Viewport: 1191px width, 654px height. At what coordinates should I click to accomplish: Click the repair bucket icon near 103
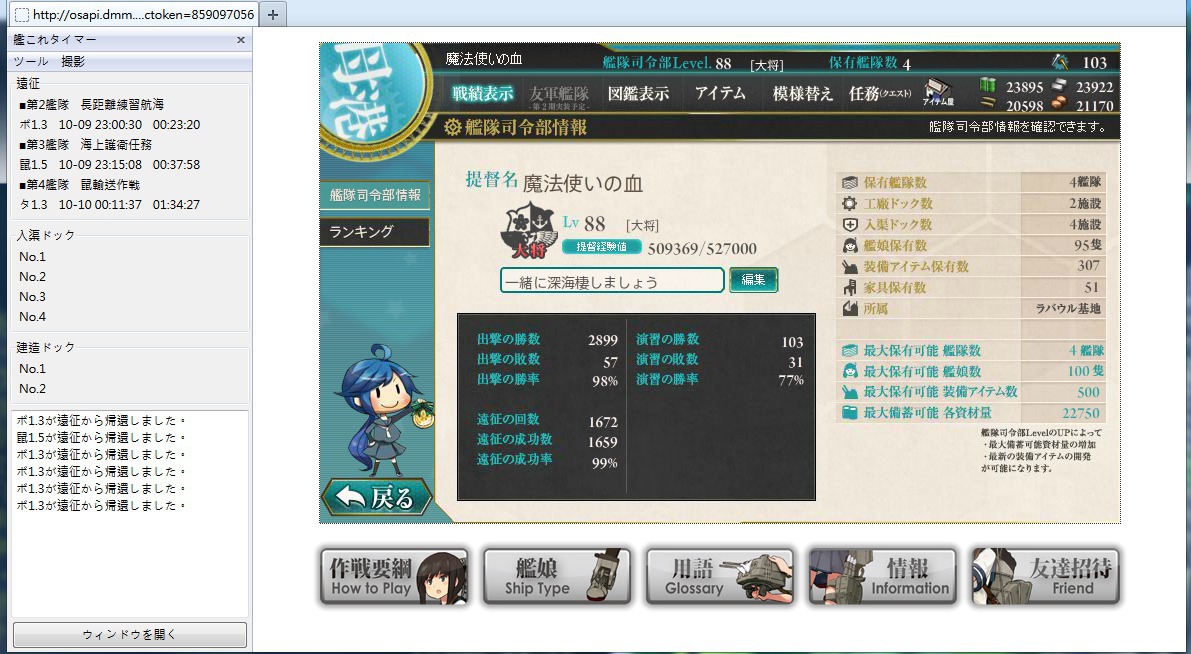tap(1060, 62)
